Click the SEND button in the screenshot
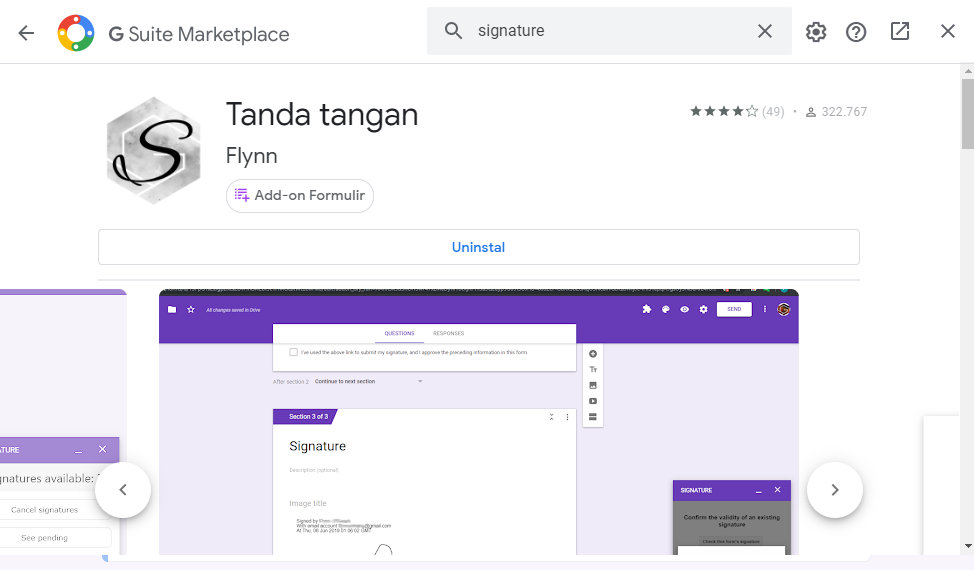974x570 pixels. click(x=734, y=309)
